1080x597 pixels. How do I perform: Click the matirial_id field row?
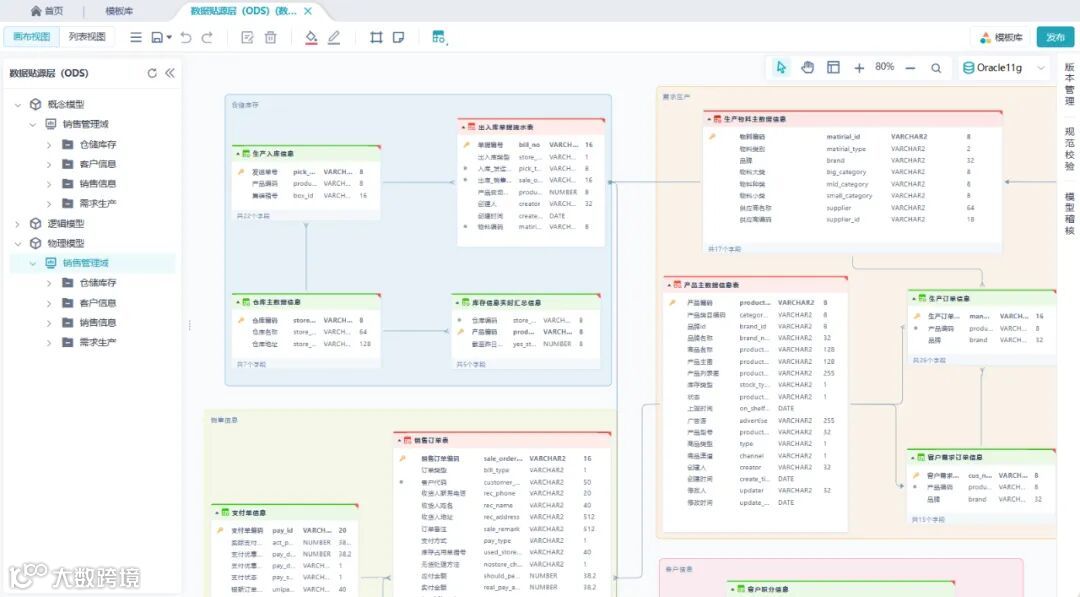pyautogui.click(x=853, y=136)
